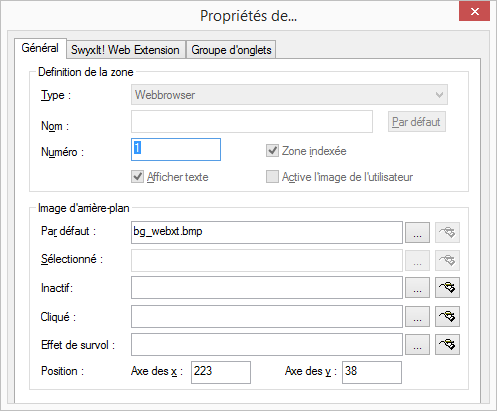Toggle the Afficher texte checkbox
The image size is (497, 411).
tap(137, 177)
